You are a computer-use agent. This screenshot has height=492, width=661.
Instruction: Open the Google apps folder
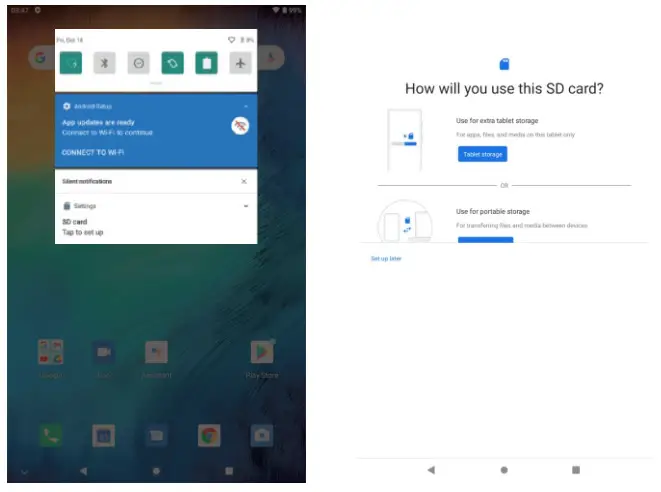[x=51, y=352]
